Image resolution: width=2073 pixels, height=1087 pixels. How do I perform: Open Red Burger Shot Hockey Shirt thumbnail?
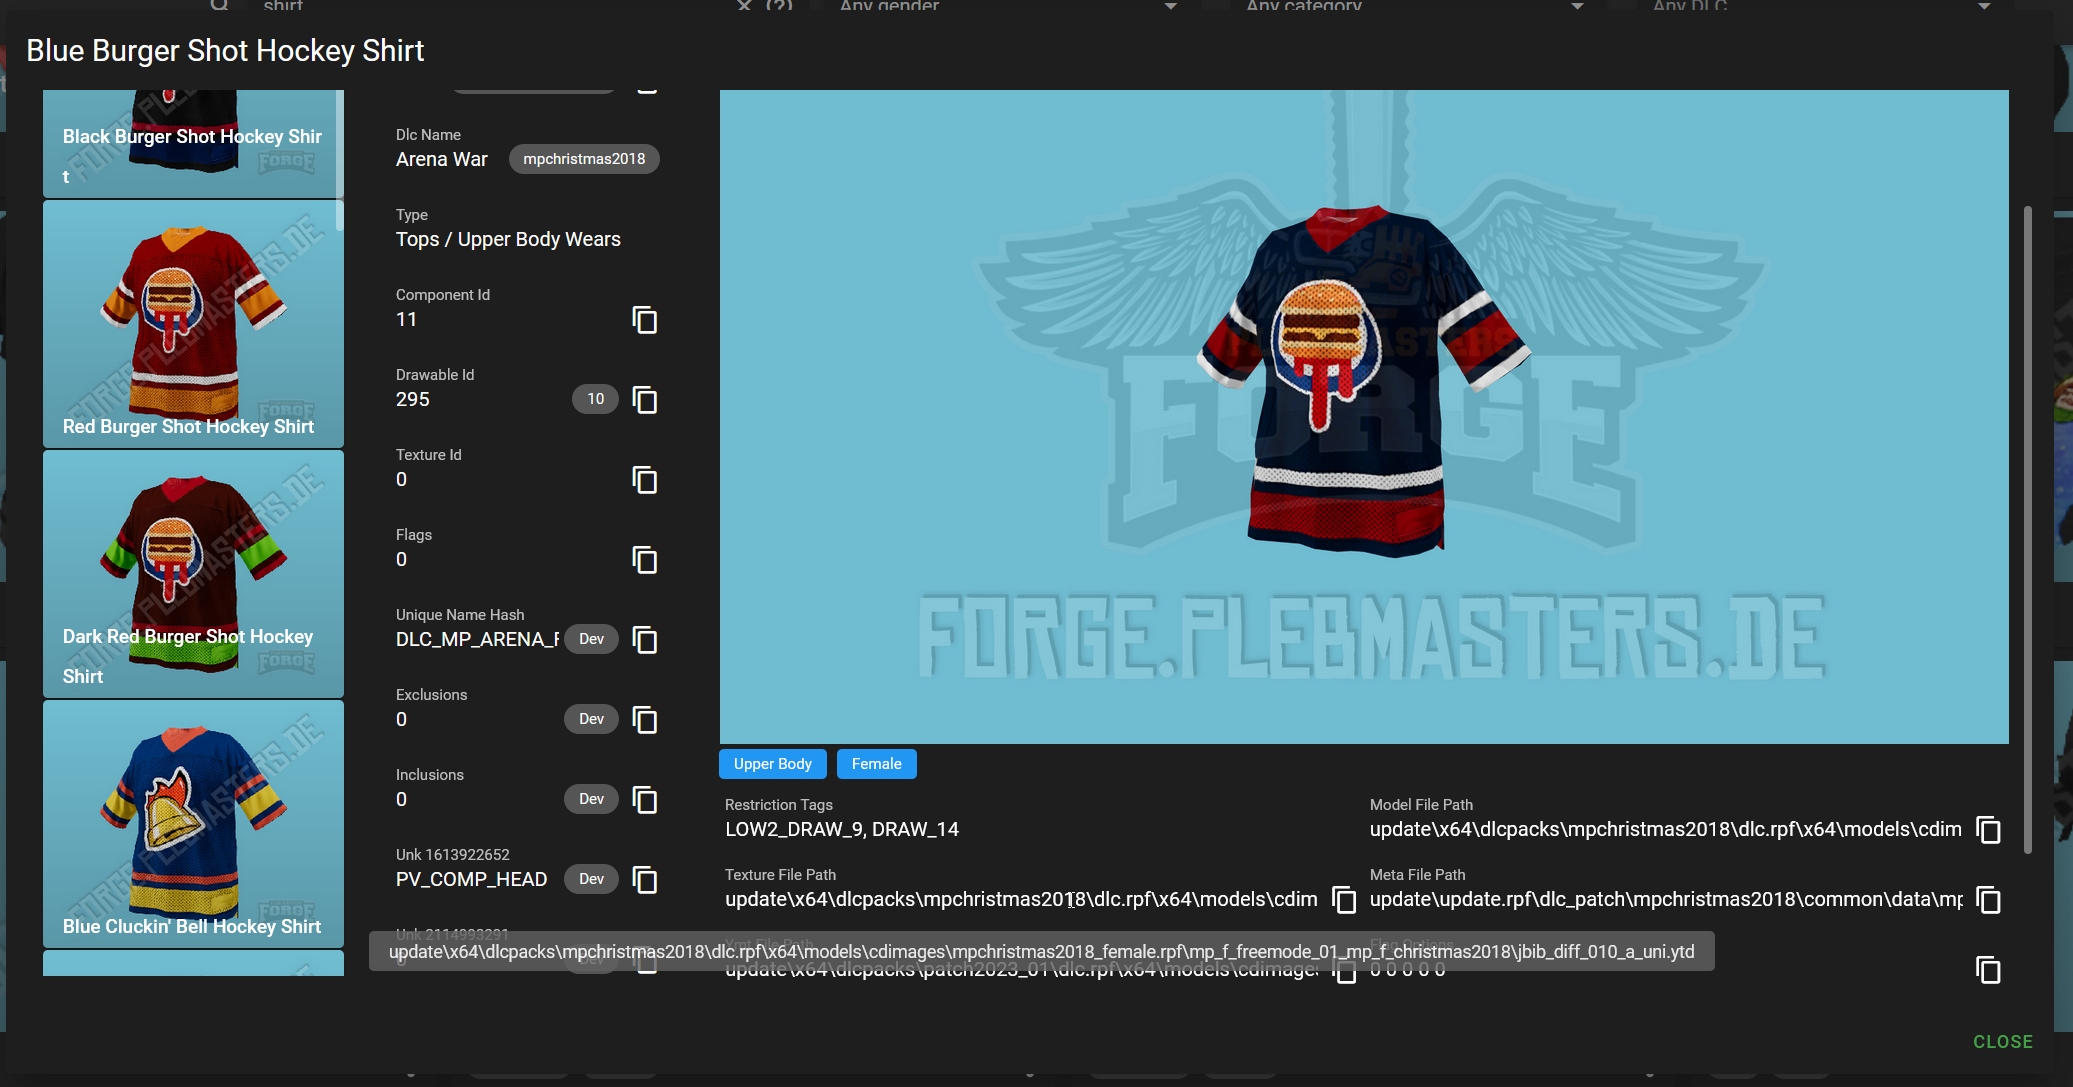193,323
